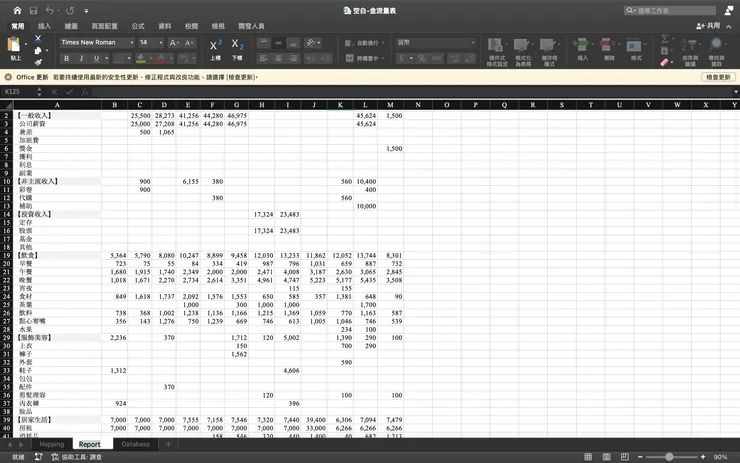
Task: Click the Paste clipboard icon
Action: click(15, 45)
